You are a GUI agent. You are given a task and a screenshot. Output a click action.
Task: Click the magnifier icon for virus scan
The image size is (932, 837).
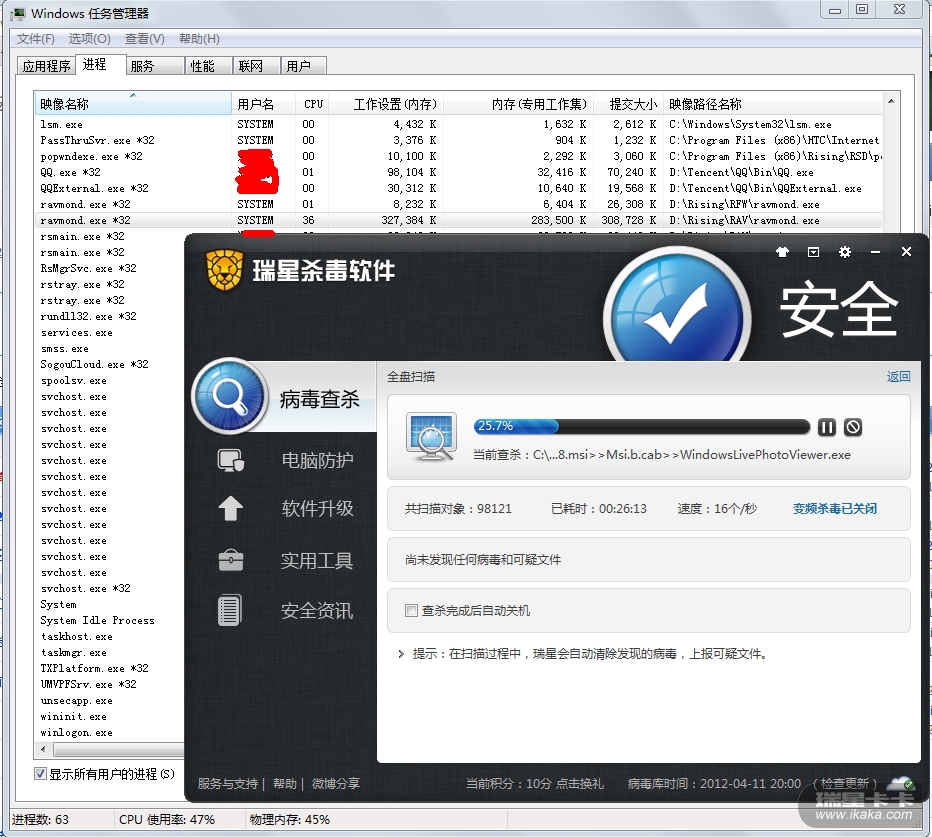tap(230, 395)
